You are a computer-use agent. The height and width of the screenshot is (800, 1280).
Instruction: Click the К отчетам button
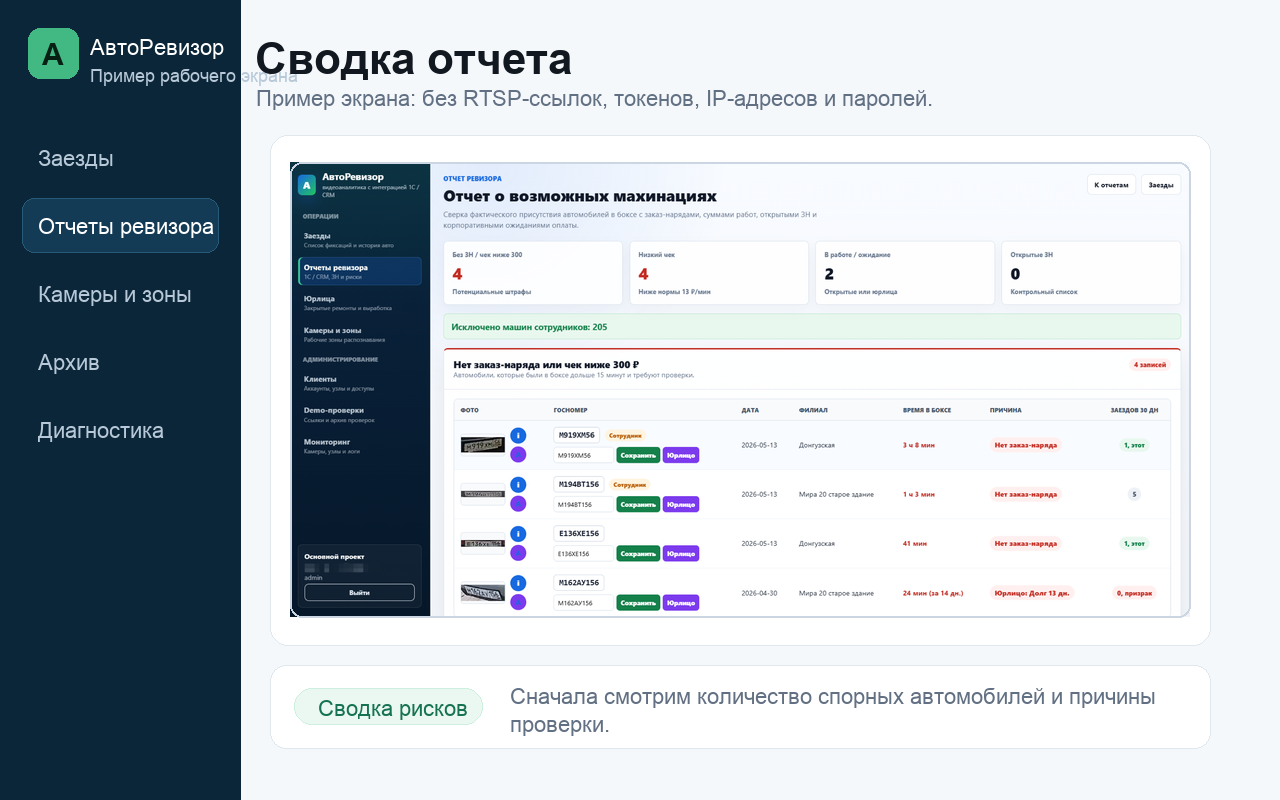point(1111,185)
